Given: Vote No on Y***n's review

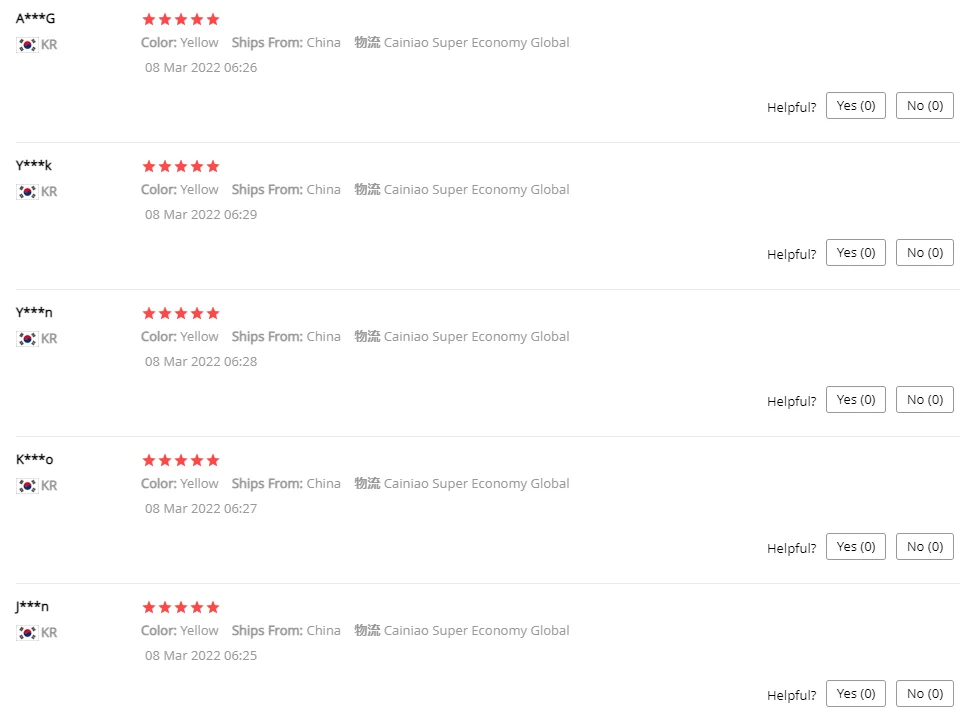Looking at the screenshot, I should [x=925, y=400].
